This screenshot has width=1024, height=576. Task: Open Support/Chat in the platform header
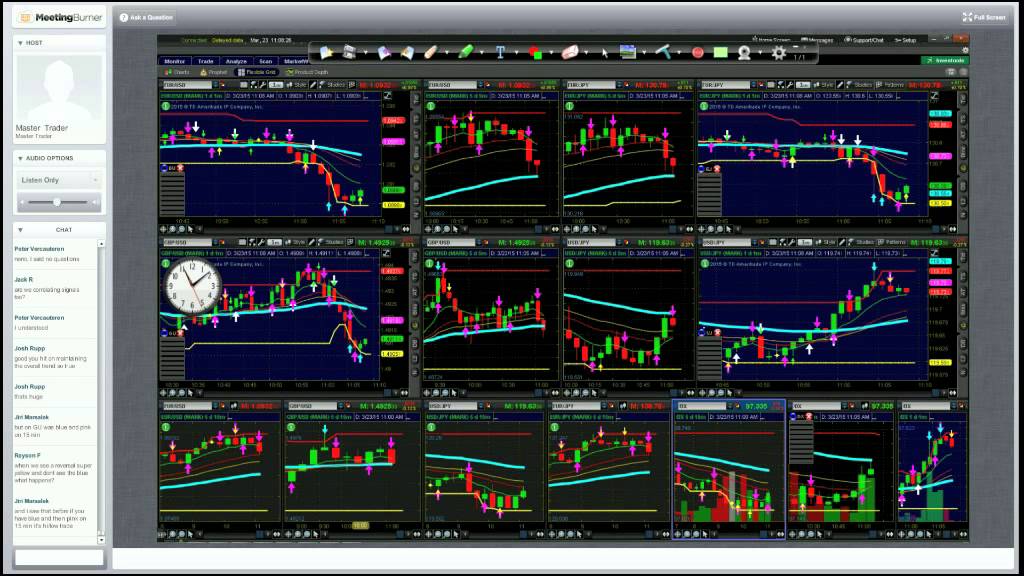[863, 40]
